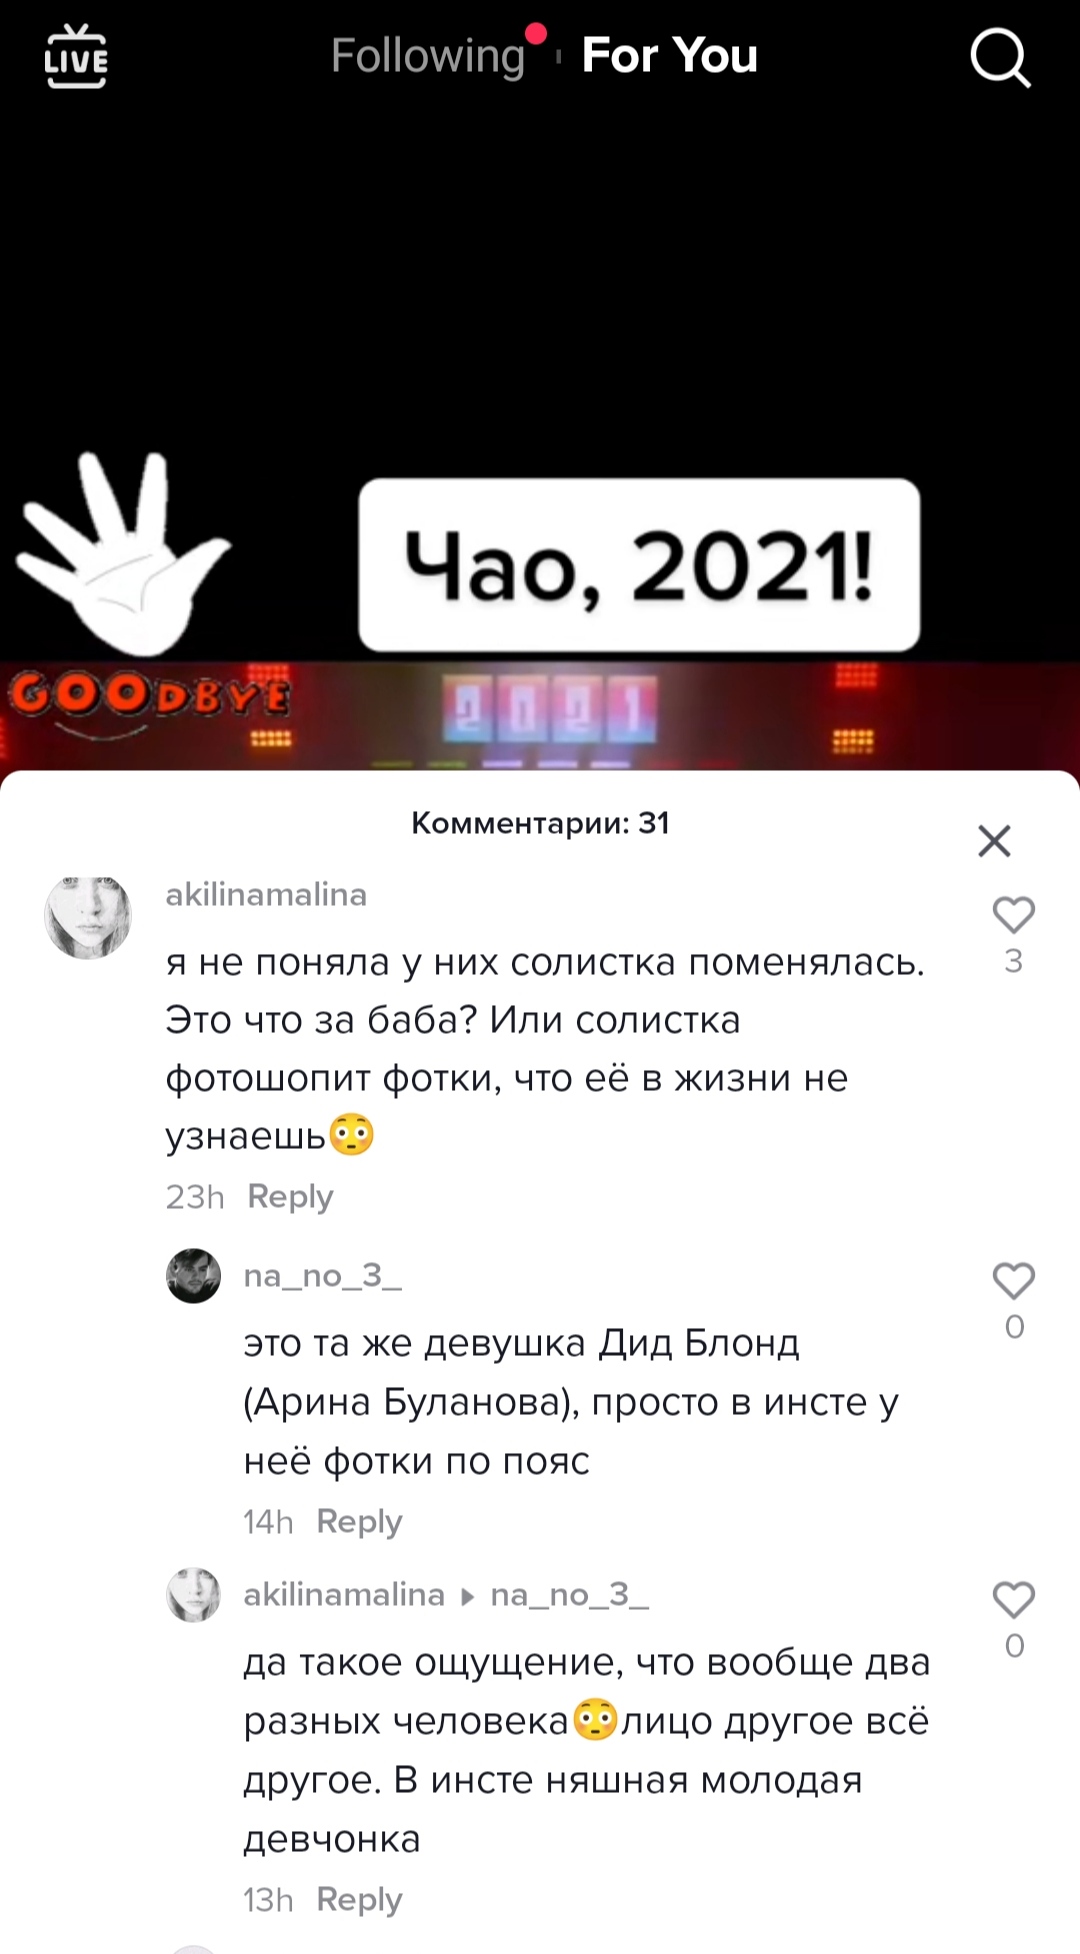Like akilinamalina's top comment

[x=1013, y=915]
